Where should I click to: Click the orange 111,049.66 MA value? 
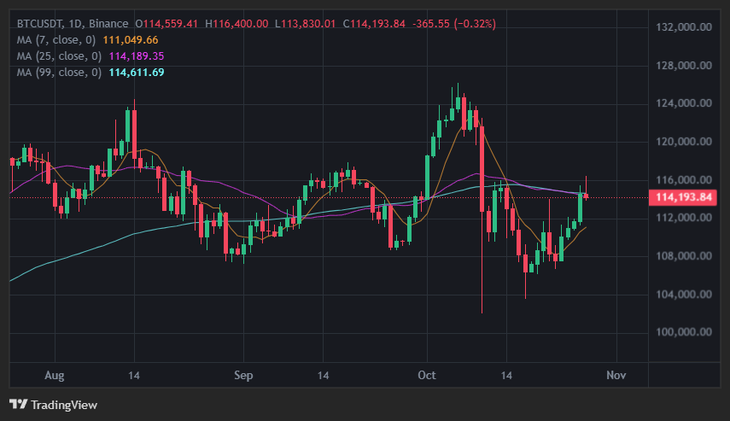point(130,40)
